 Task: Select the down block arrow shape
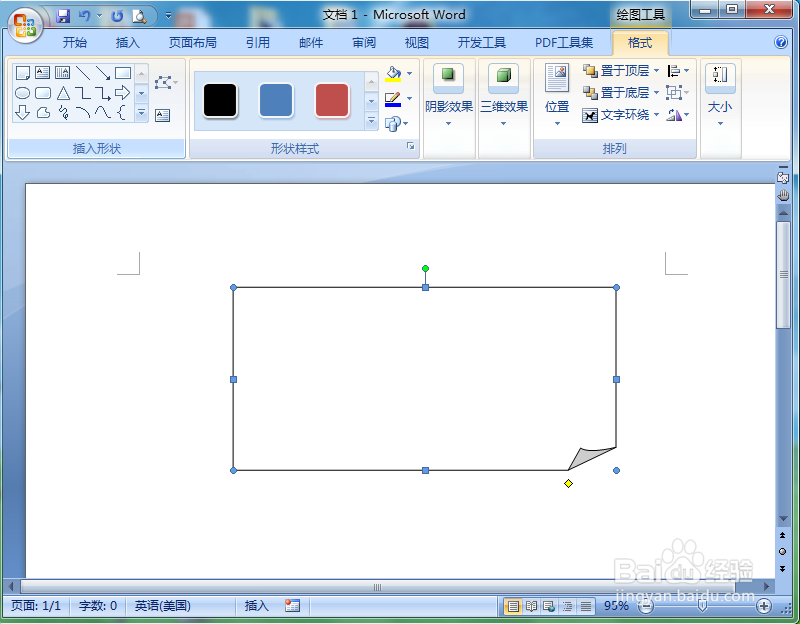pos(22,112)
